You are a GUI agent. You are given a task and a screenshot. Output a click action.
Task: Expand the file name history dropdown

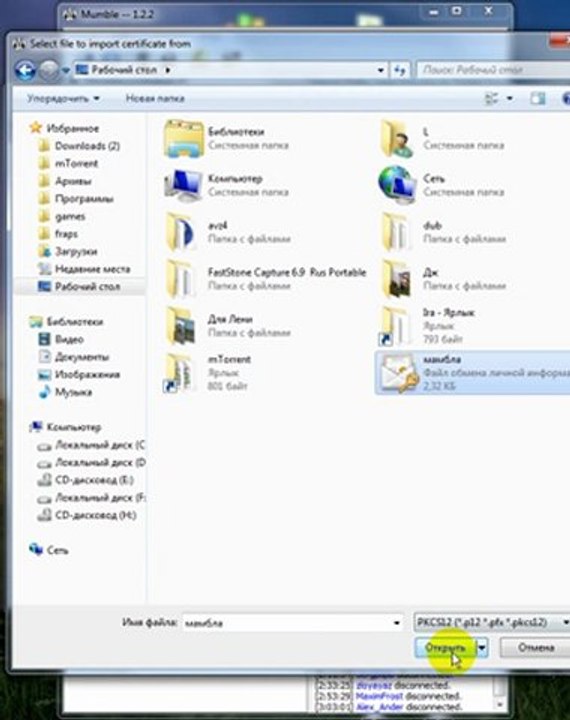[x=396, y=623]
